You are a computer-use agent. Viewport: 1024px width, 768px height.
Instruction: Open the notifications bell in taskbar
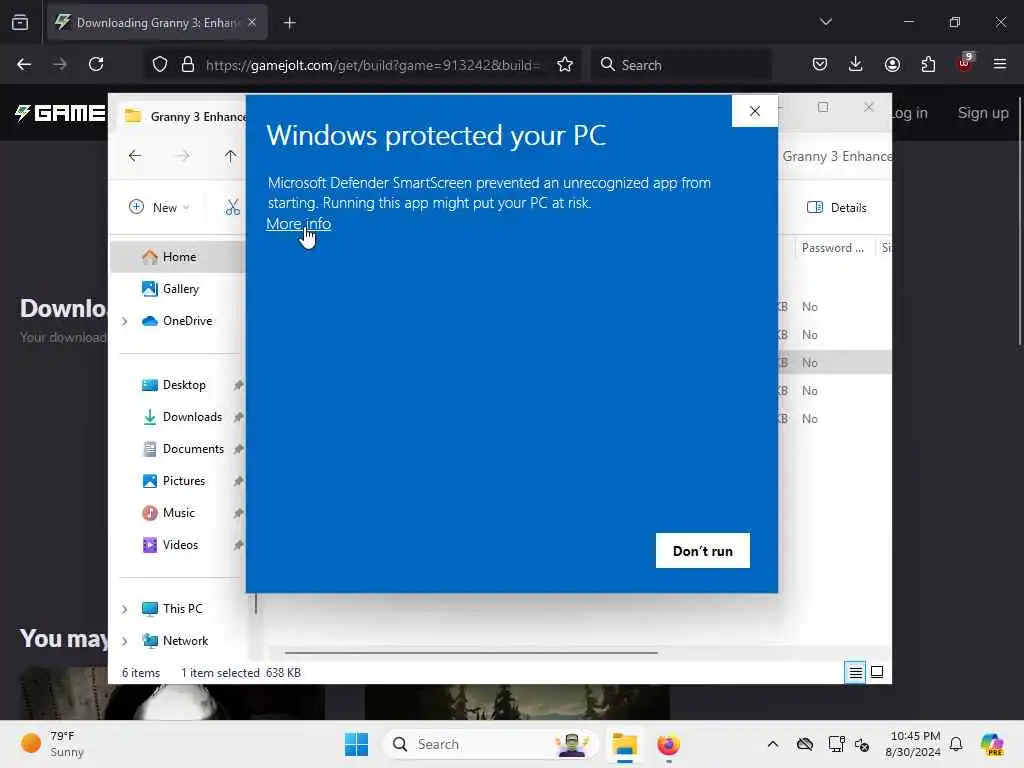(x=956, y=744)
